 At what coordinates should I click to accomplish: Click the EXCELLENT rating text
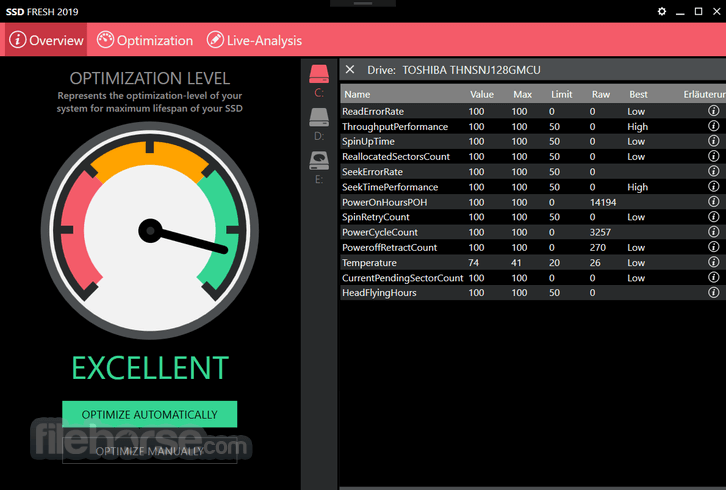[150, 368]
